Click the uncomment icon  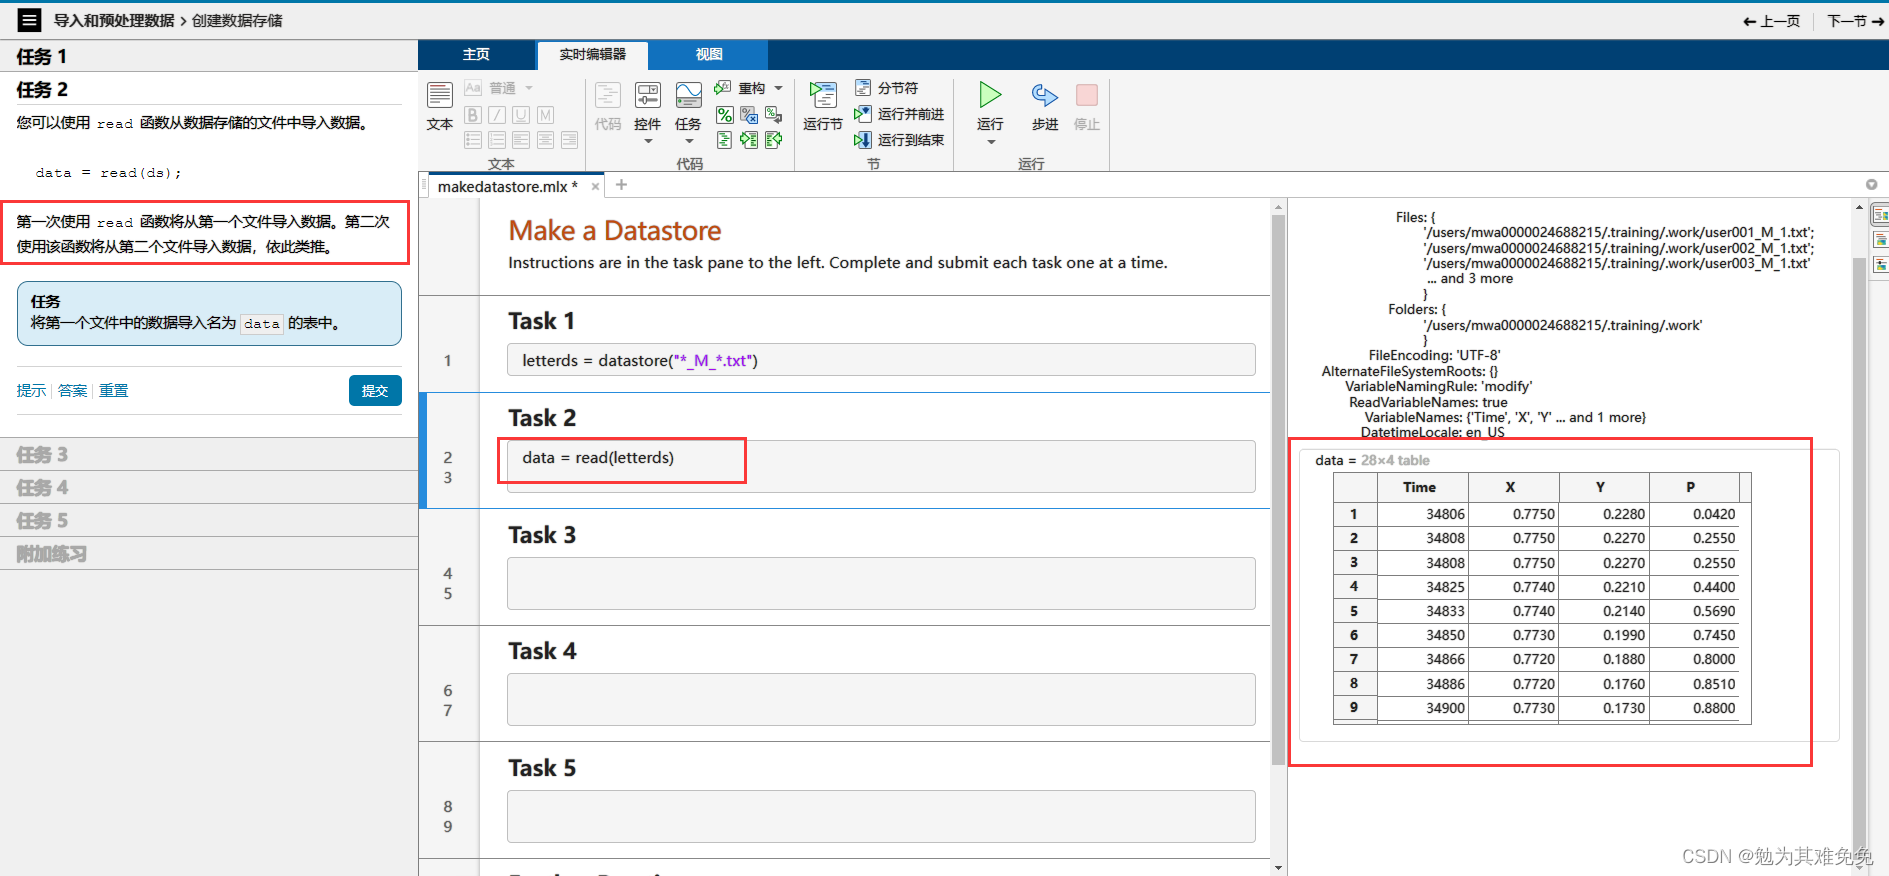pyautogui.click(x=749, y=115)
